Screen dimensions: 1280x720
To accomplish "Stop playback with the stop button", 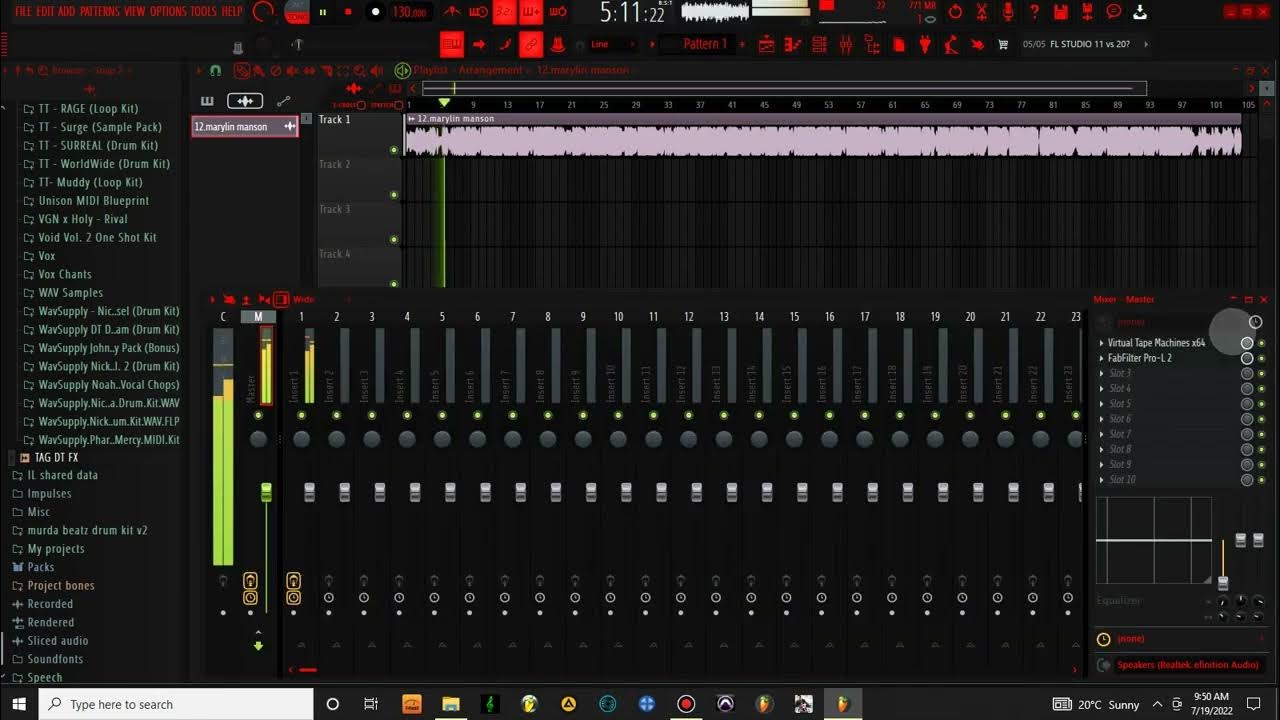I will point(348,12).
